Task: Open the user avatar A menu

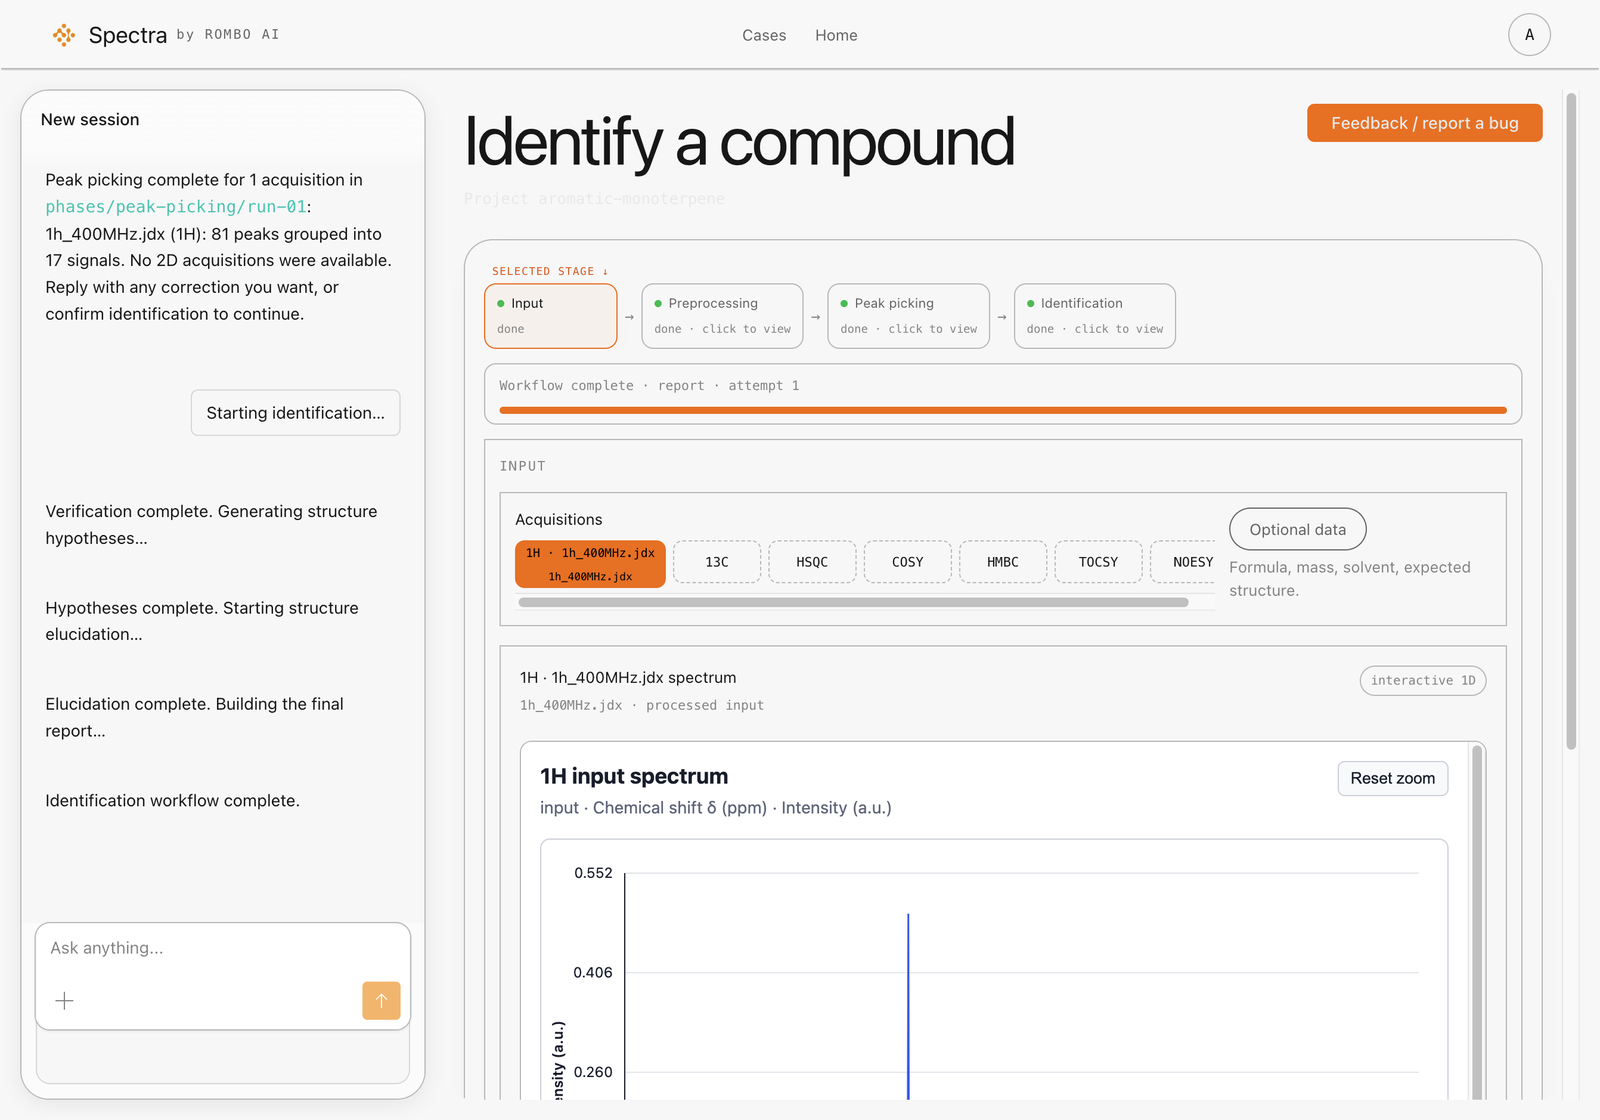Action: (1529, 35)
